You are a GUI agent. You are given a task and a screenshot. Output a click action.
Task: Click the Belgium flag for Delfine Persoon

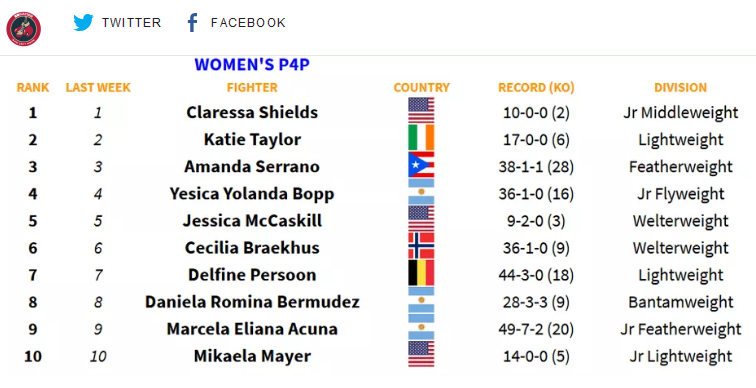tap(421, 273)
